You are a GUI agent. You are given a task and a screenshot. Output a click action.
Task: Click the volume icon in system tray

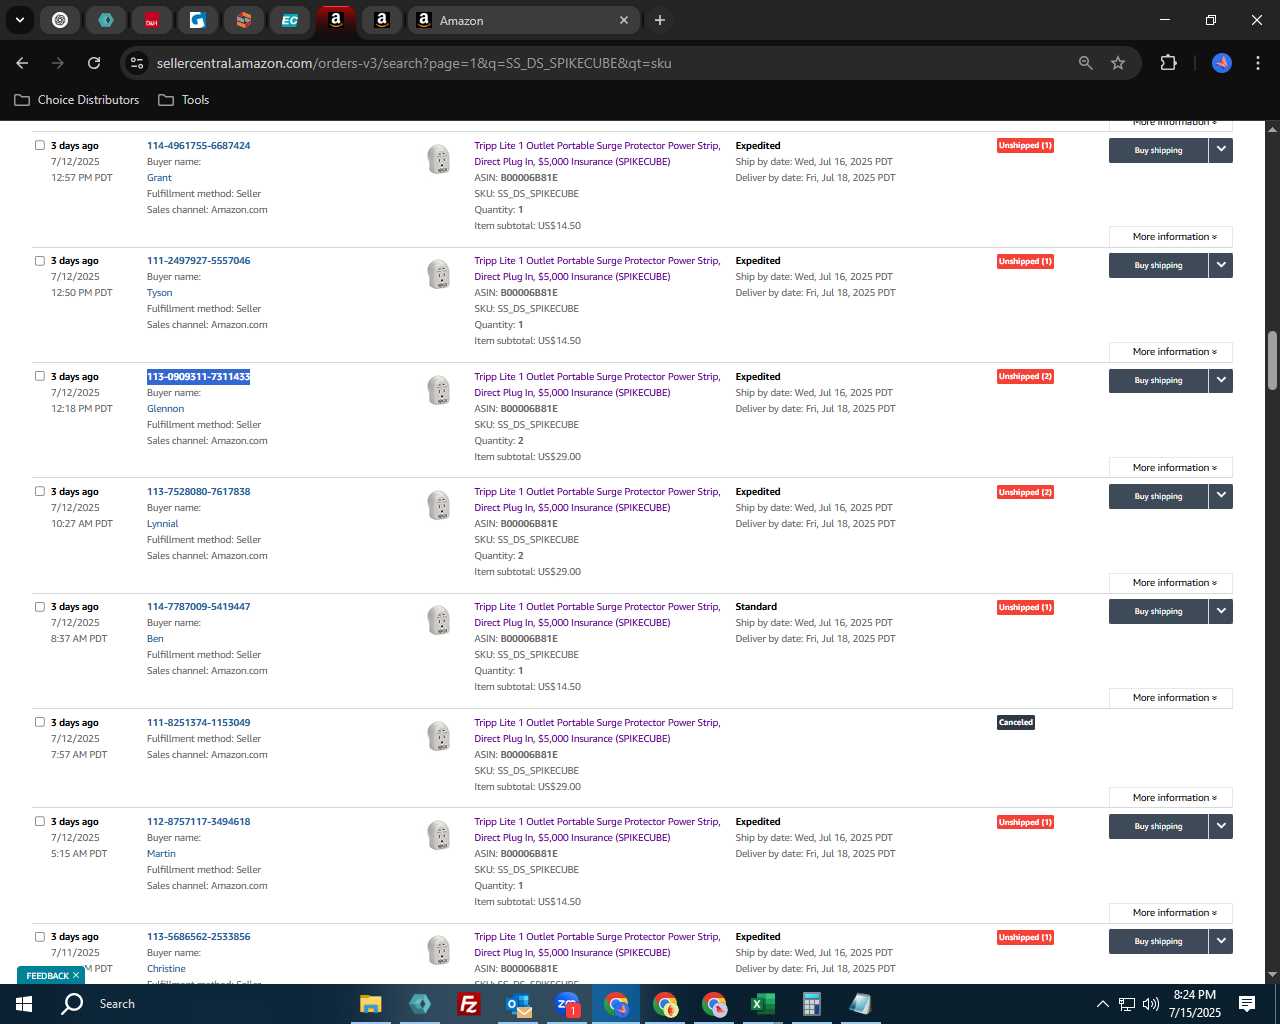pos(1150,1004)
